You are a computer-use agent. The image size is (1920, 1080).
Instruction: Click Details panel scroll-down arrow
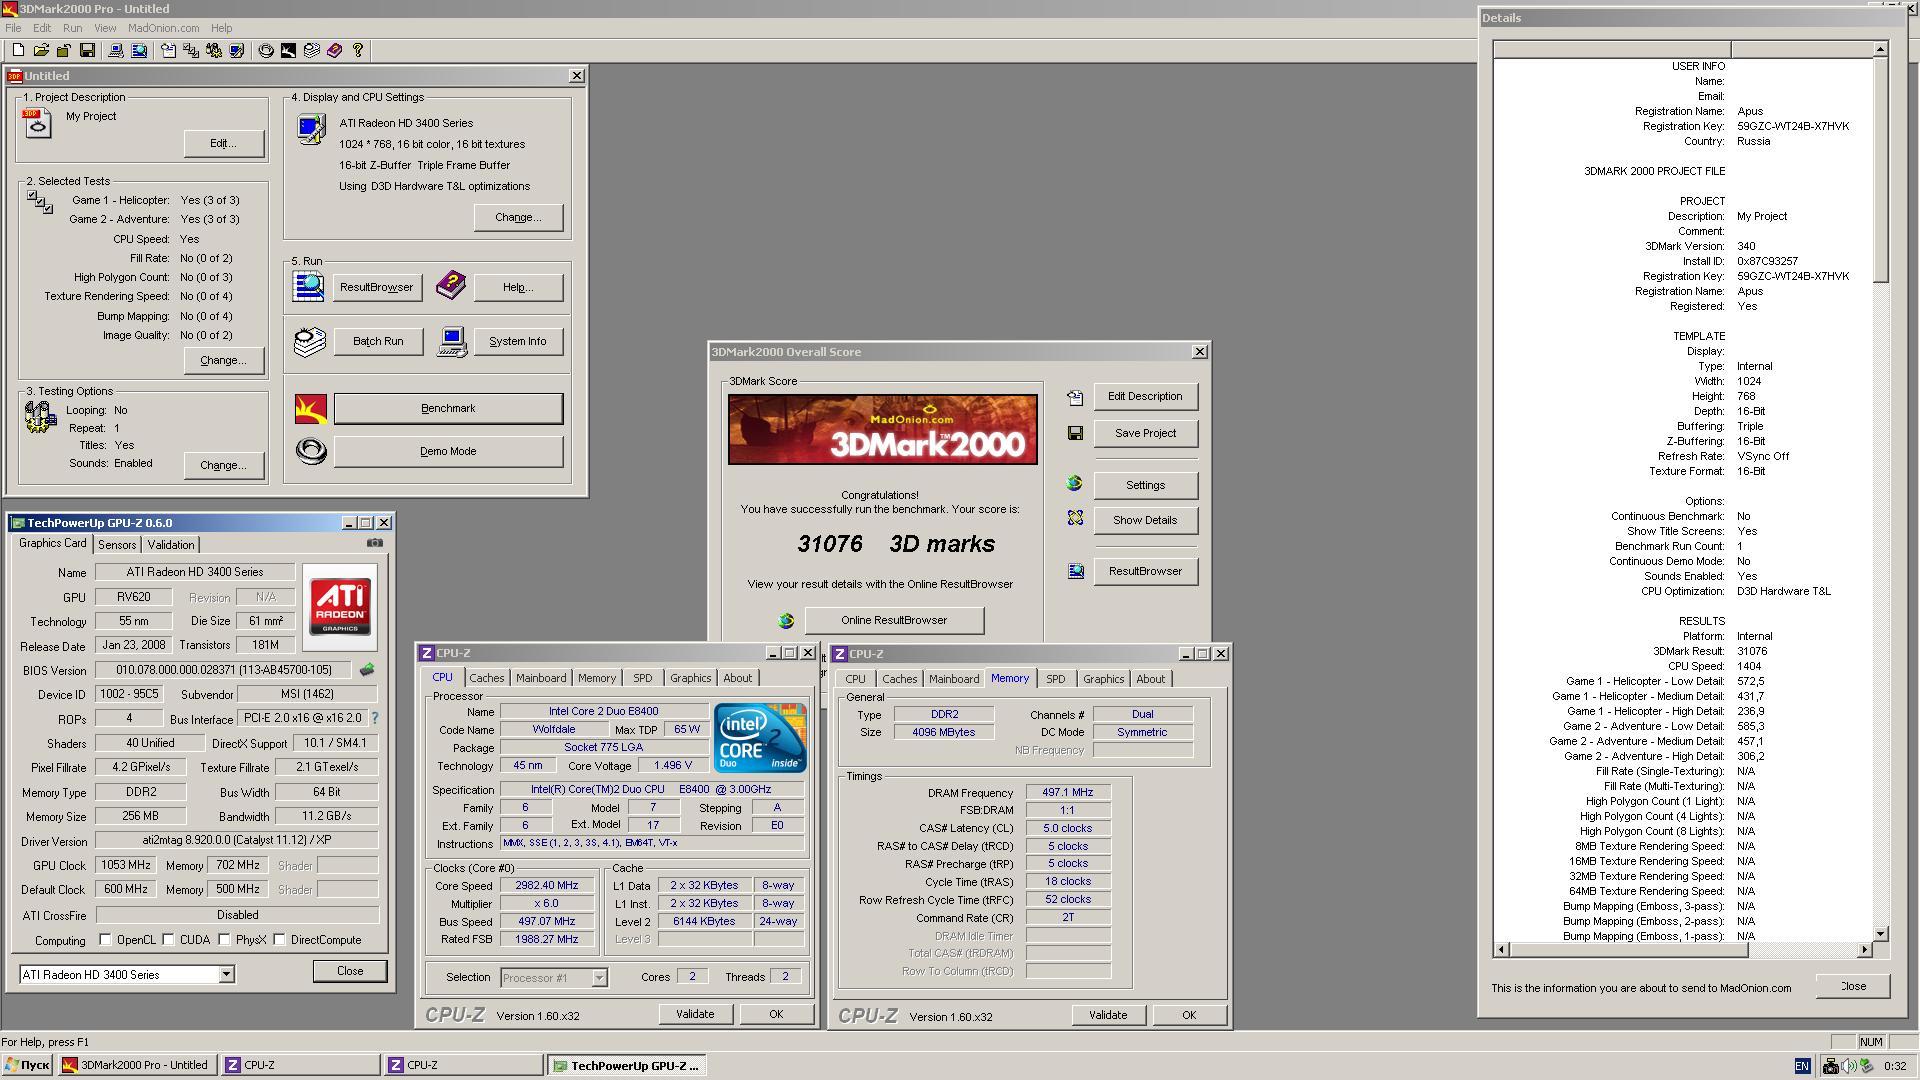pos(1880,933)
